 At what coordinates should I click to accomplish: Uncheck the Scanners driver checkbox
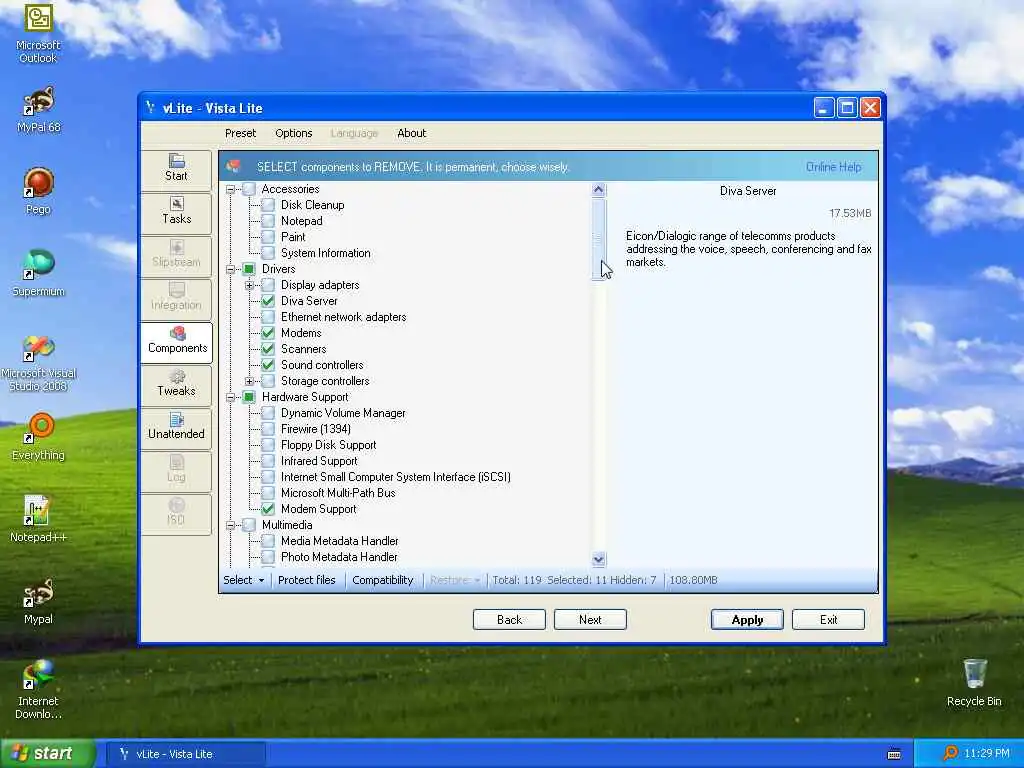pos(268,349)
